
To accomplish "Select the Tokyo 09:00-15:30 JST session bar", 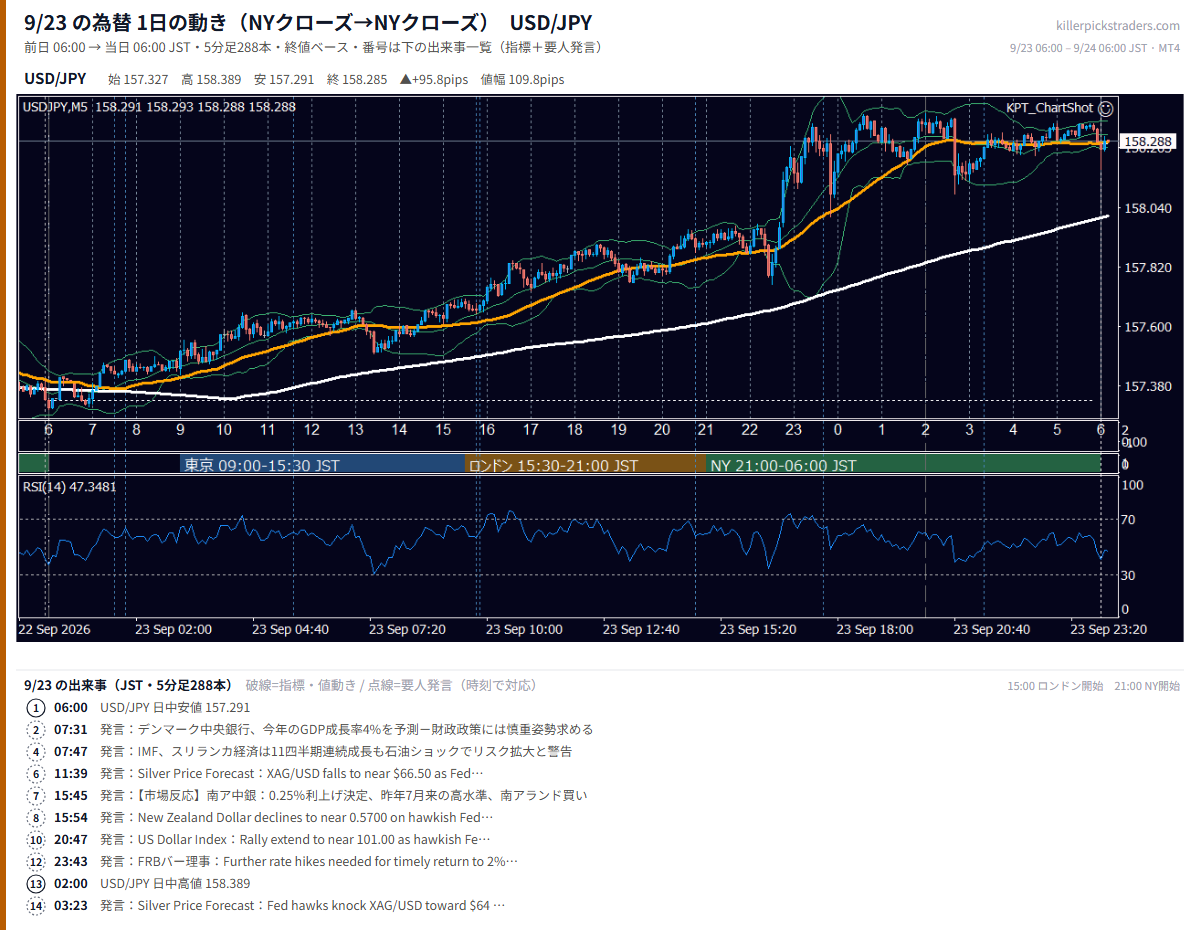I will [x=322, y=465].
